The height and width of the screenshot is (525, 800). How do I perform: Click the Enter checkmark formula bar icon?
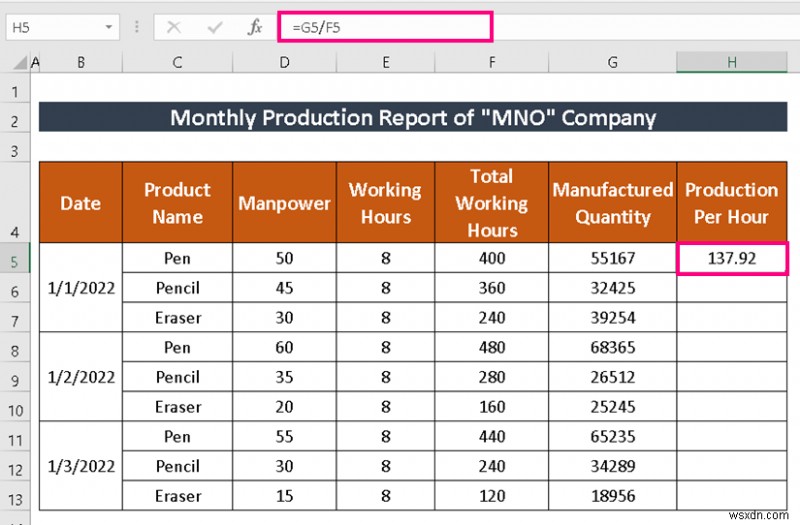click(x=215, y=27)
